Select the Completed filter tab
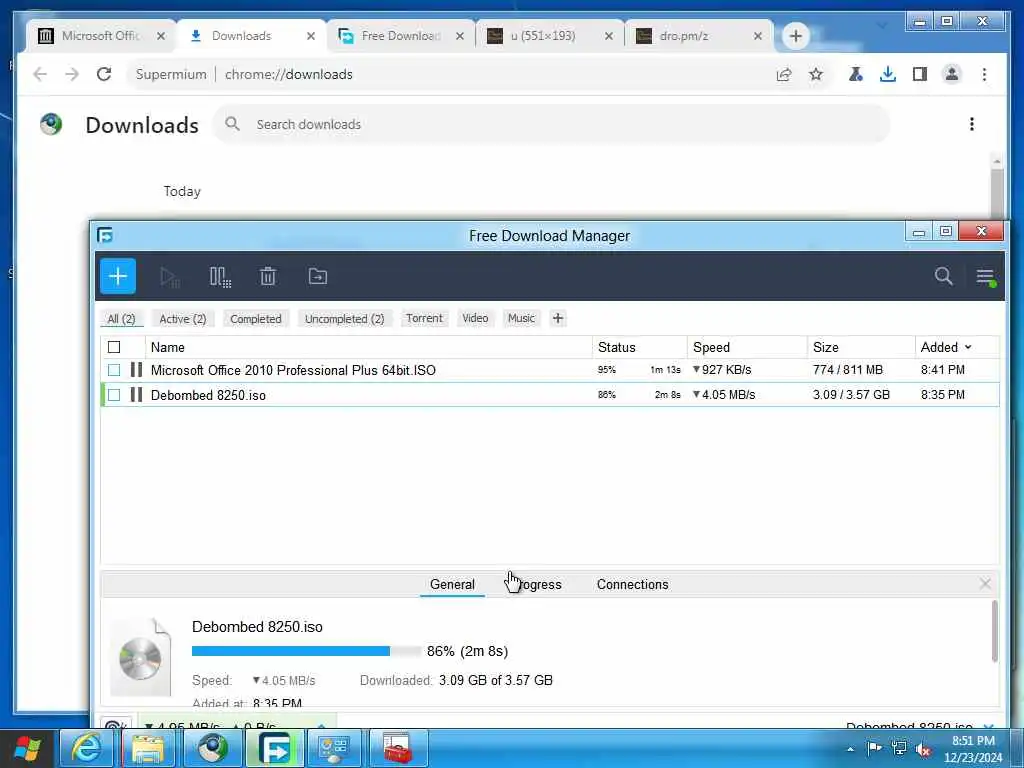 click(x=255, y=319)
